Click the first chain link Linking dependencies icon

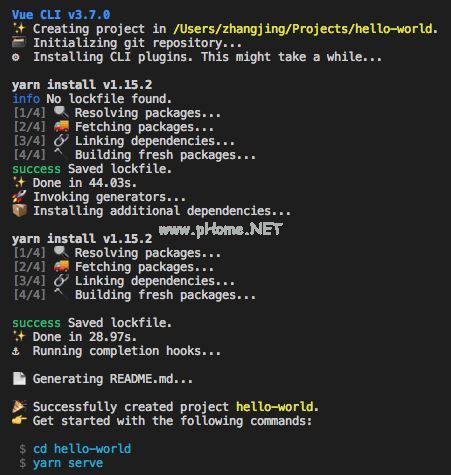61,141
